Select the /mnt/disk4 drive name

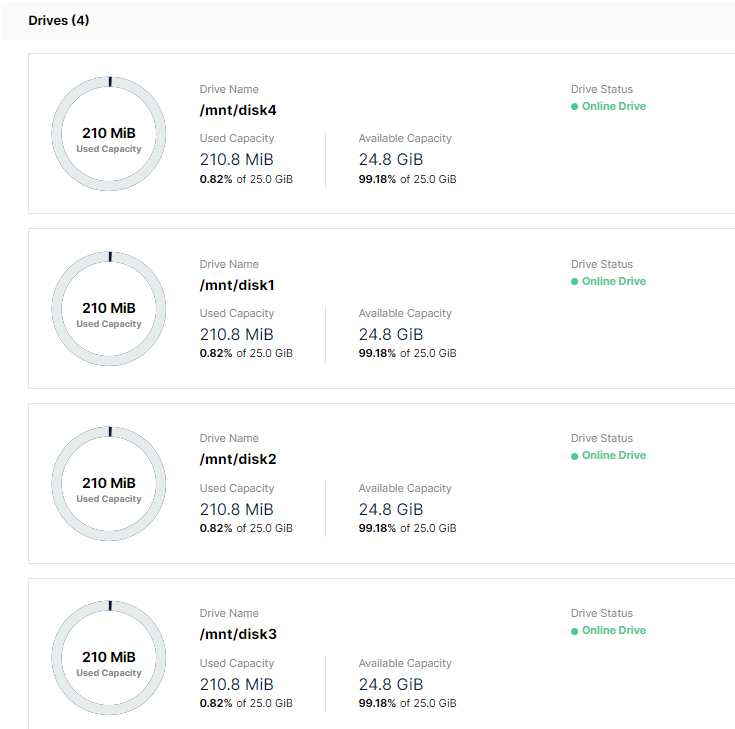point(238,110)
